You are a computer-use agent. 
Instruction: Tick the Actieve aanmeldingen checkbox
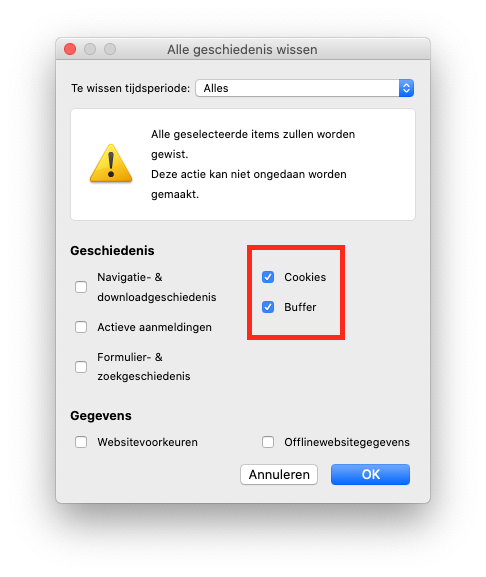click(x=81, y=327)
